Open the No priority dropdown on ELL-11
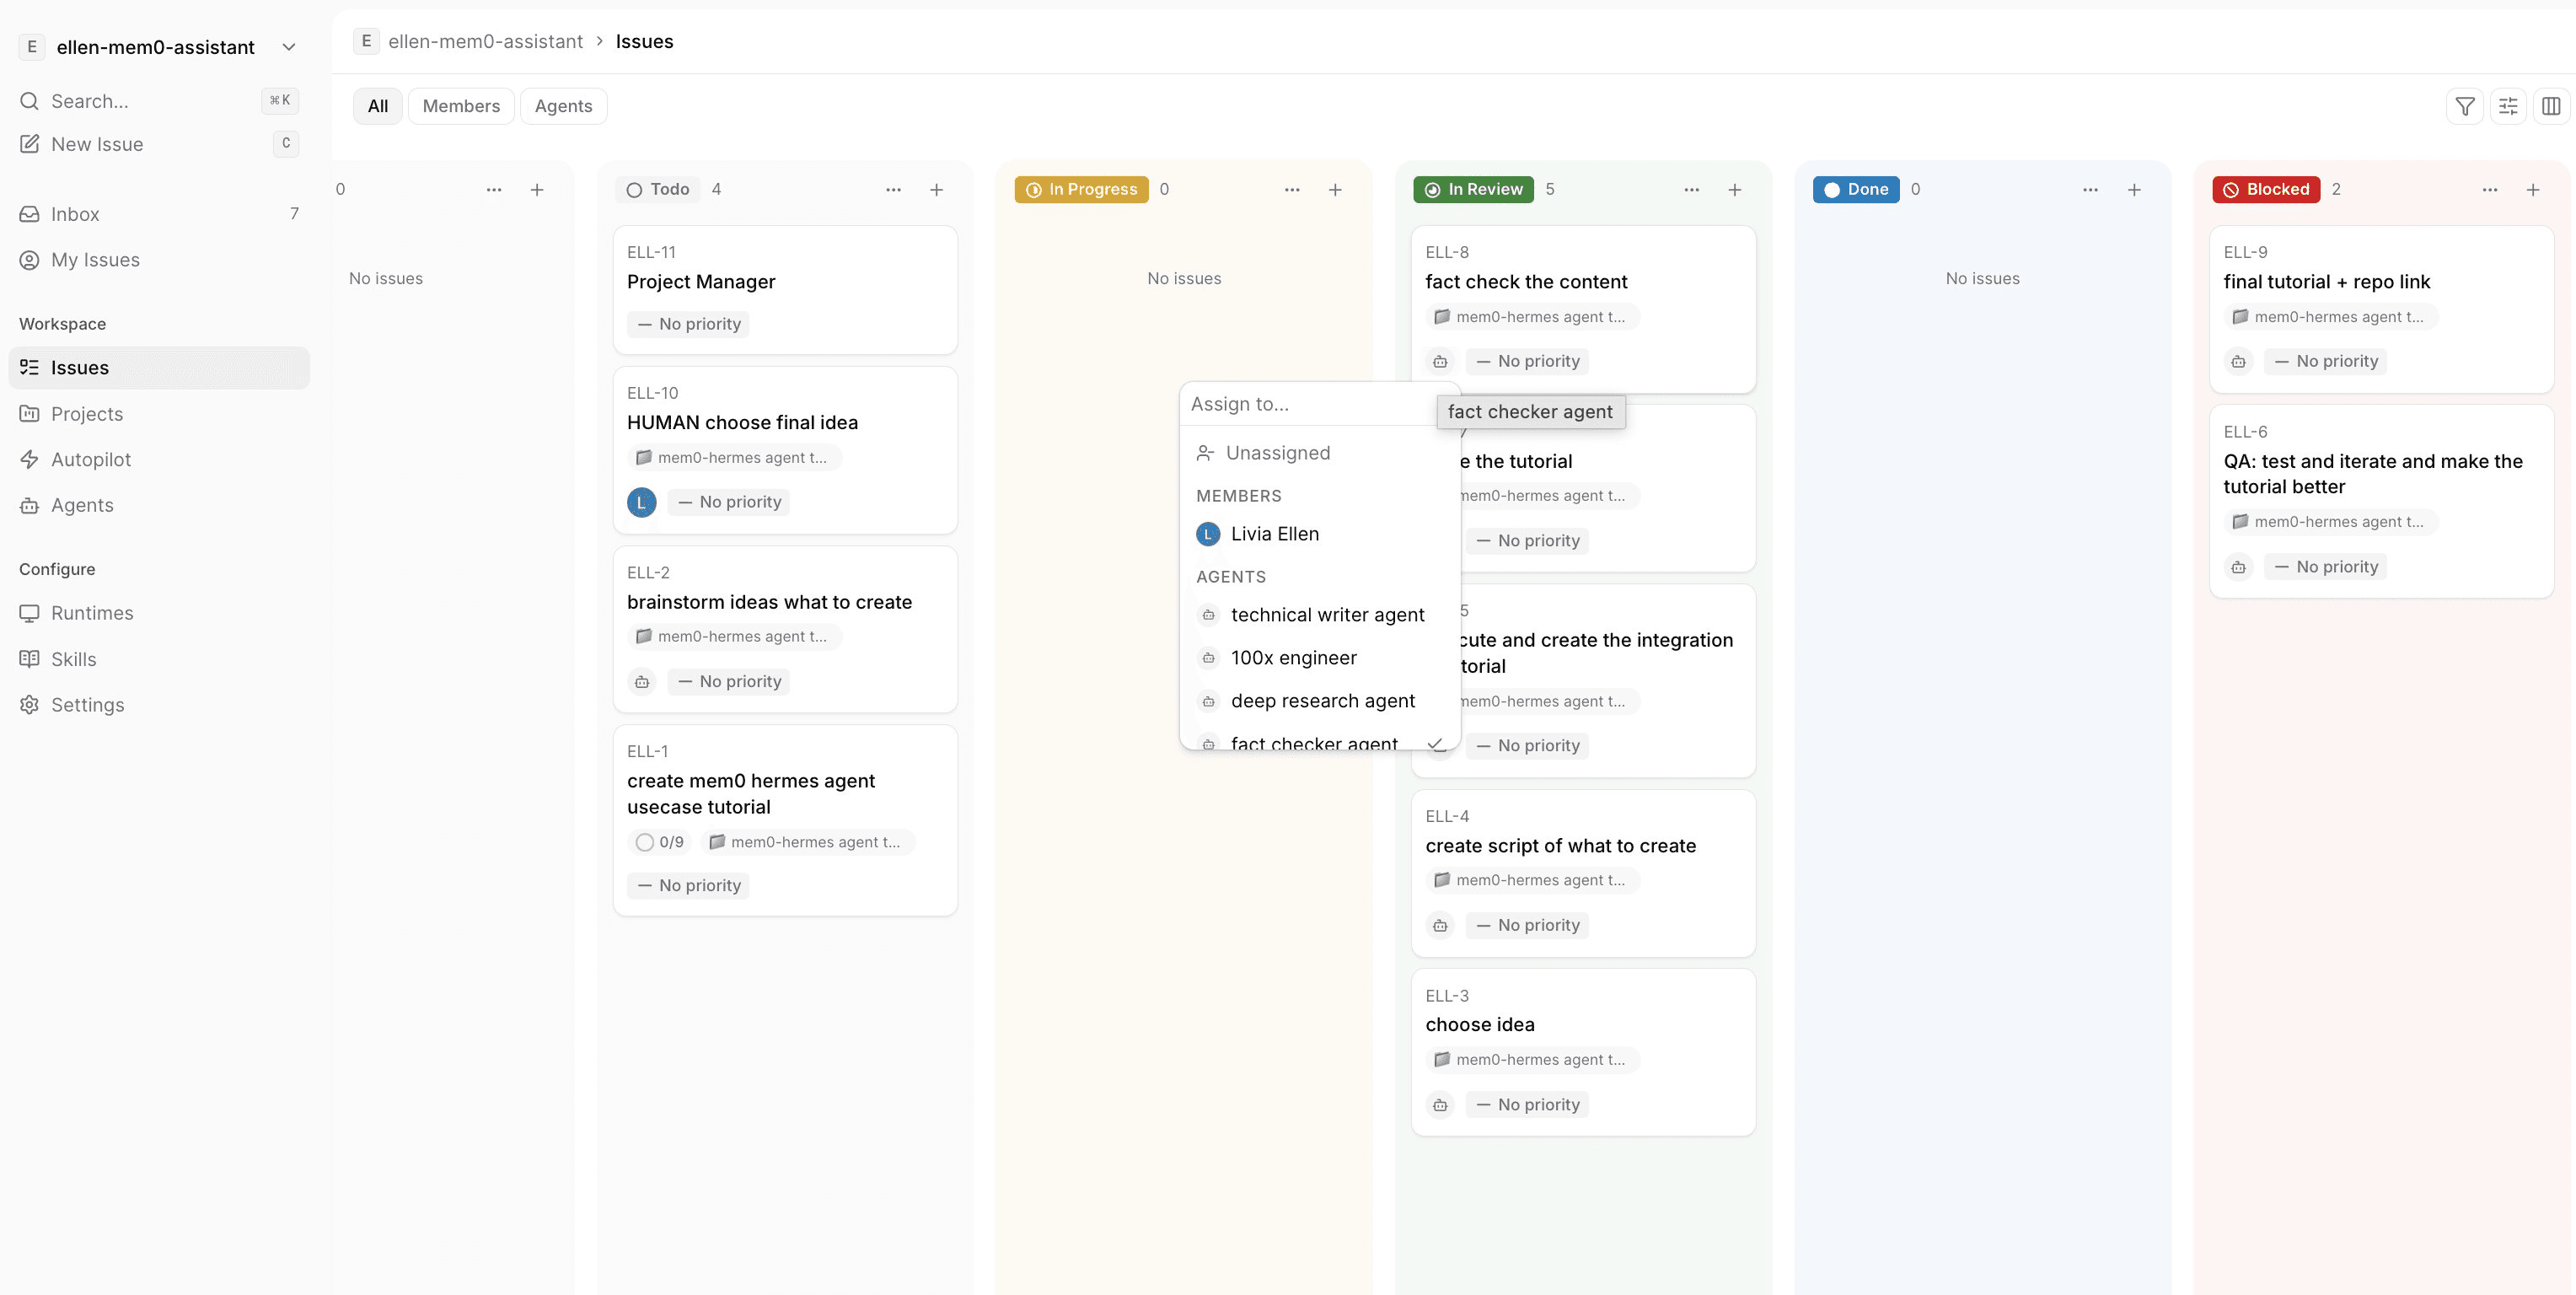The width and height of the screenshot is (2576, 1295). point(688,324)
